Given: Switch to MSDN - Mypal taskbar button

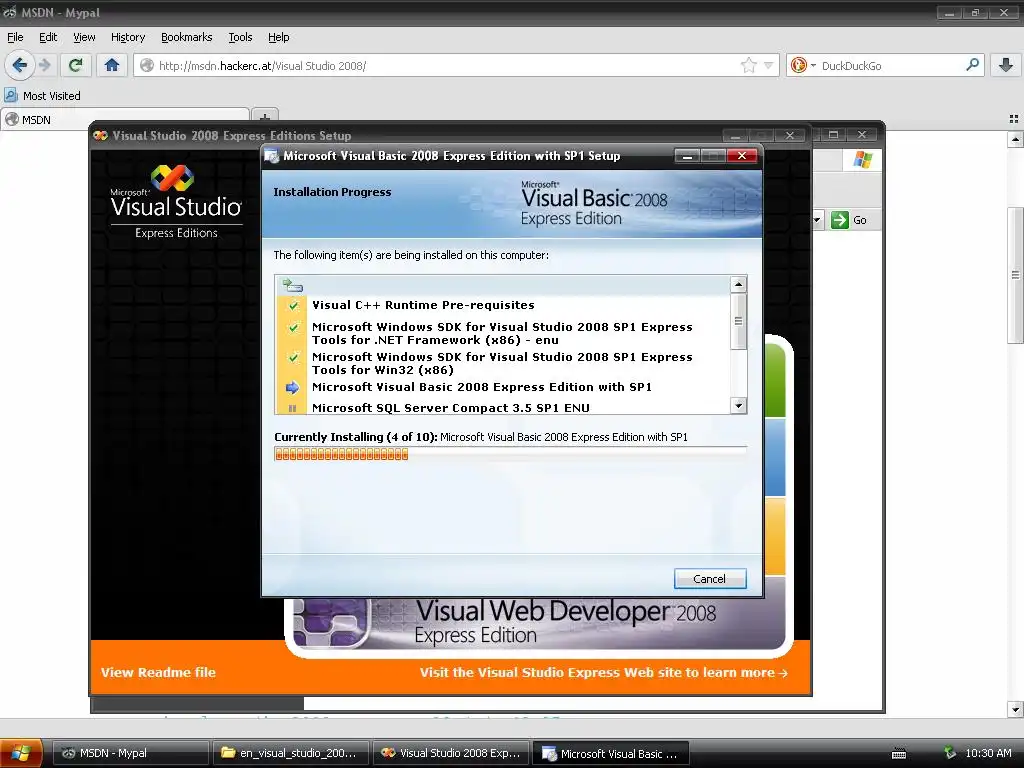Looking at the screenshot, I should click(131, 753).
